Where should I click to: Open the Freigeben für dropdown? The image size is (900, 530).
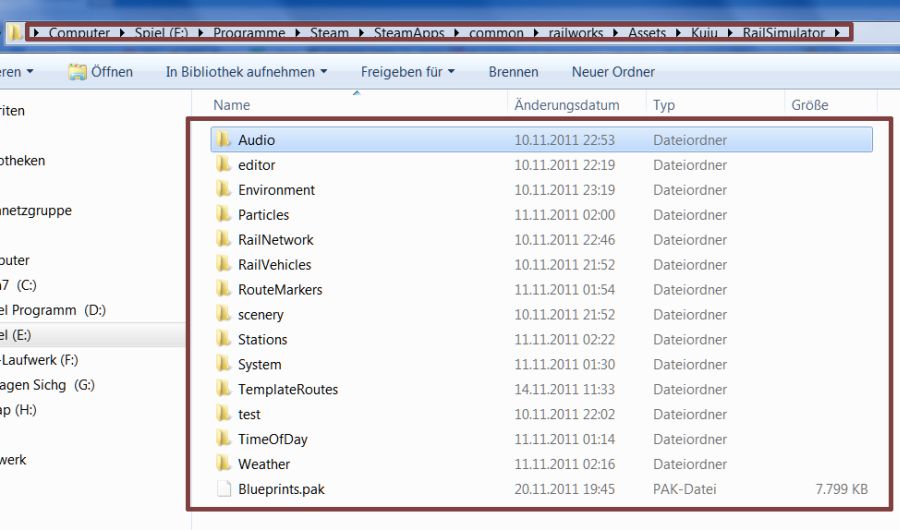tap(408, 72)
